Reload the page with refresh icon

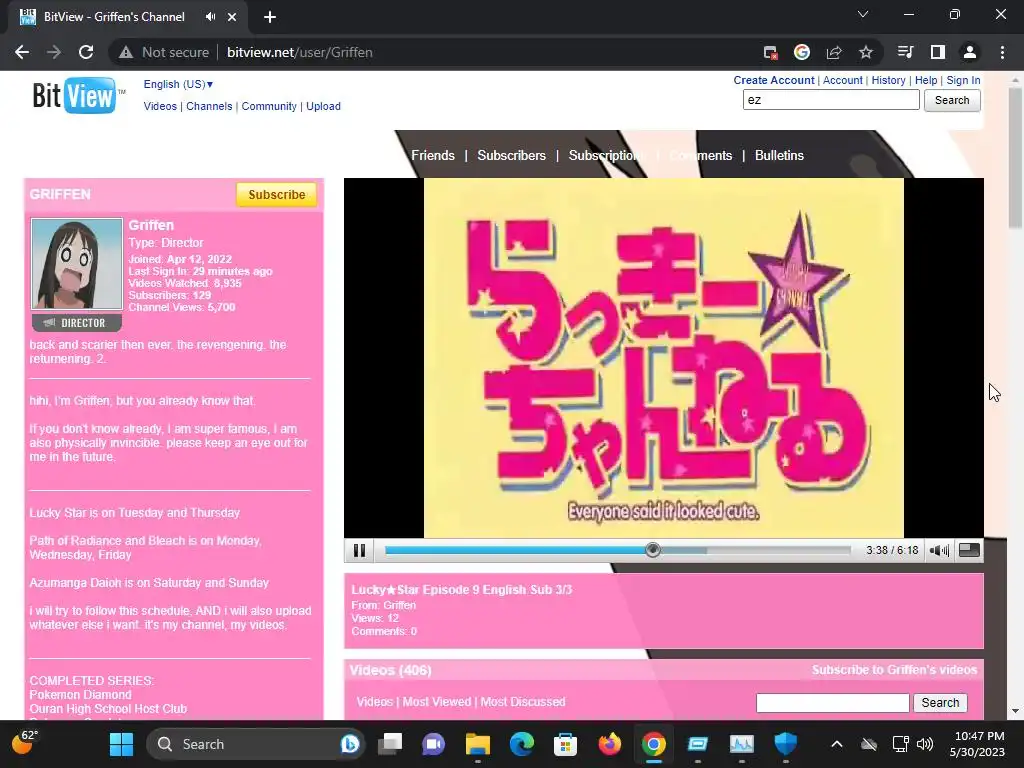(86, 52)
